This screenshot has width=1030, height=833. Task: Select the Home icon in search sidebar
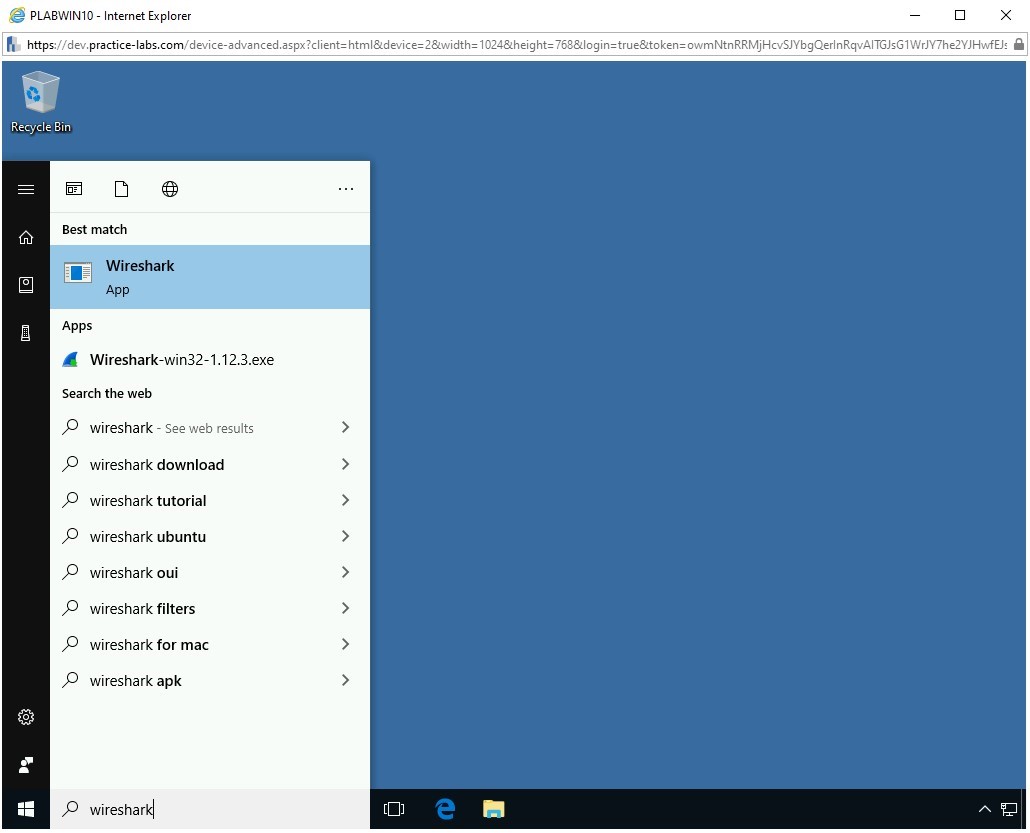26,238
